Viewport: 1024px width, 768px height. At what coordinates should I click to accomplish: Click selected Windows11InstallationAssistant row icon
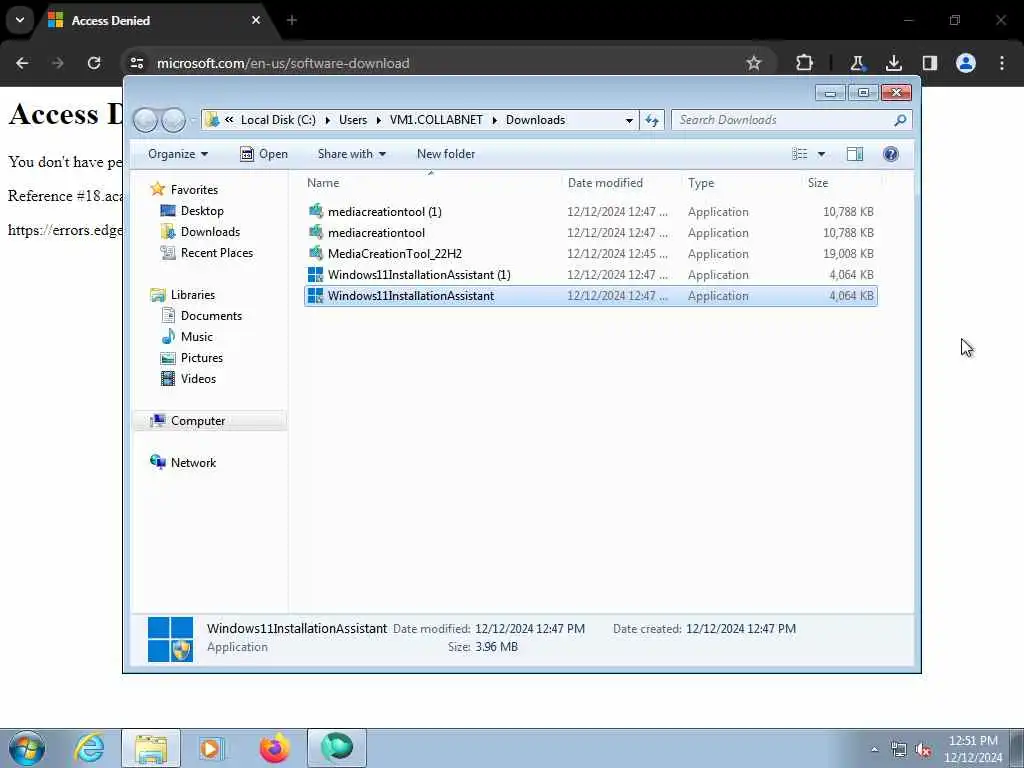pos(315,295)
